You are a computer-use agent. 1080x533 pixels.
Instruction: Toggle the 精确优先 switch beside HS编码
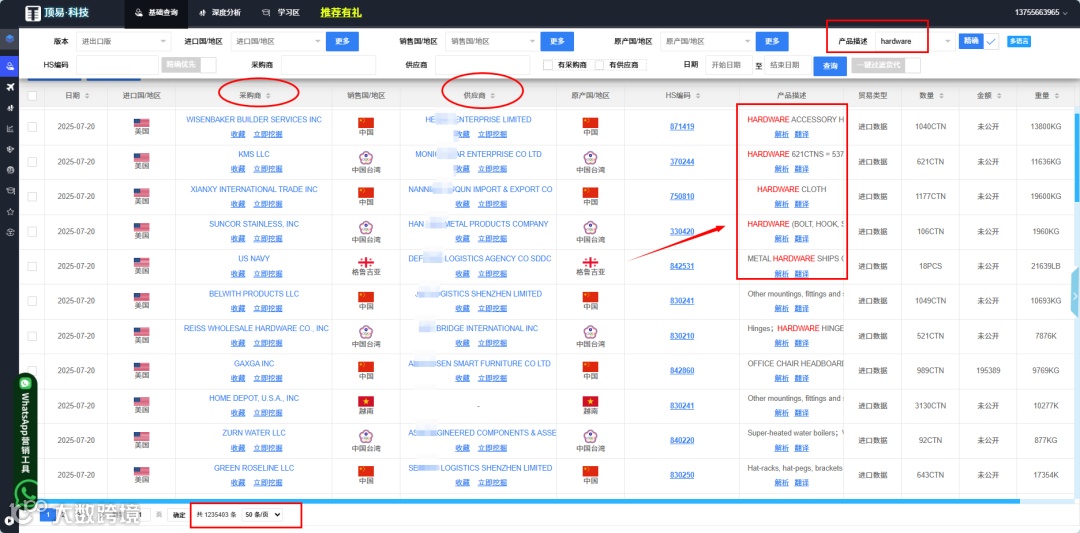189,65
